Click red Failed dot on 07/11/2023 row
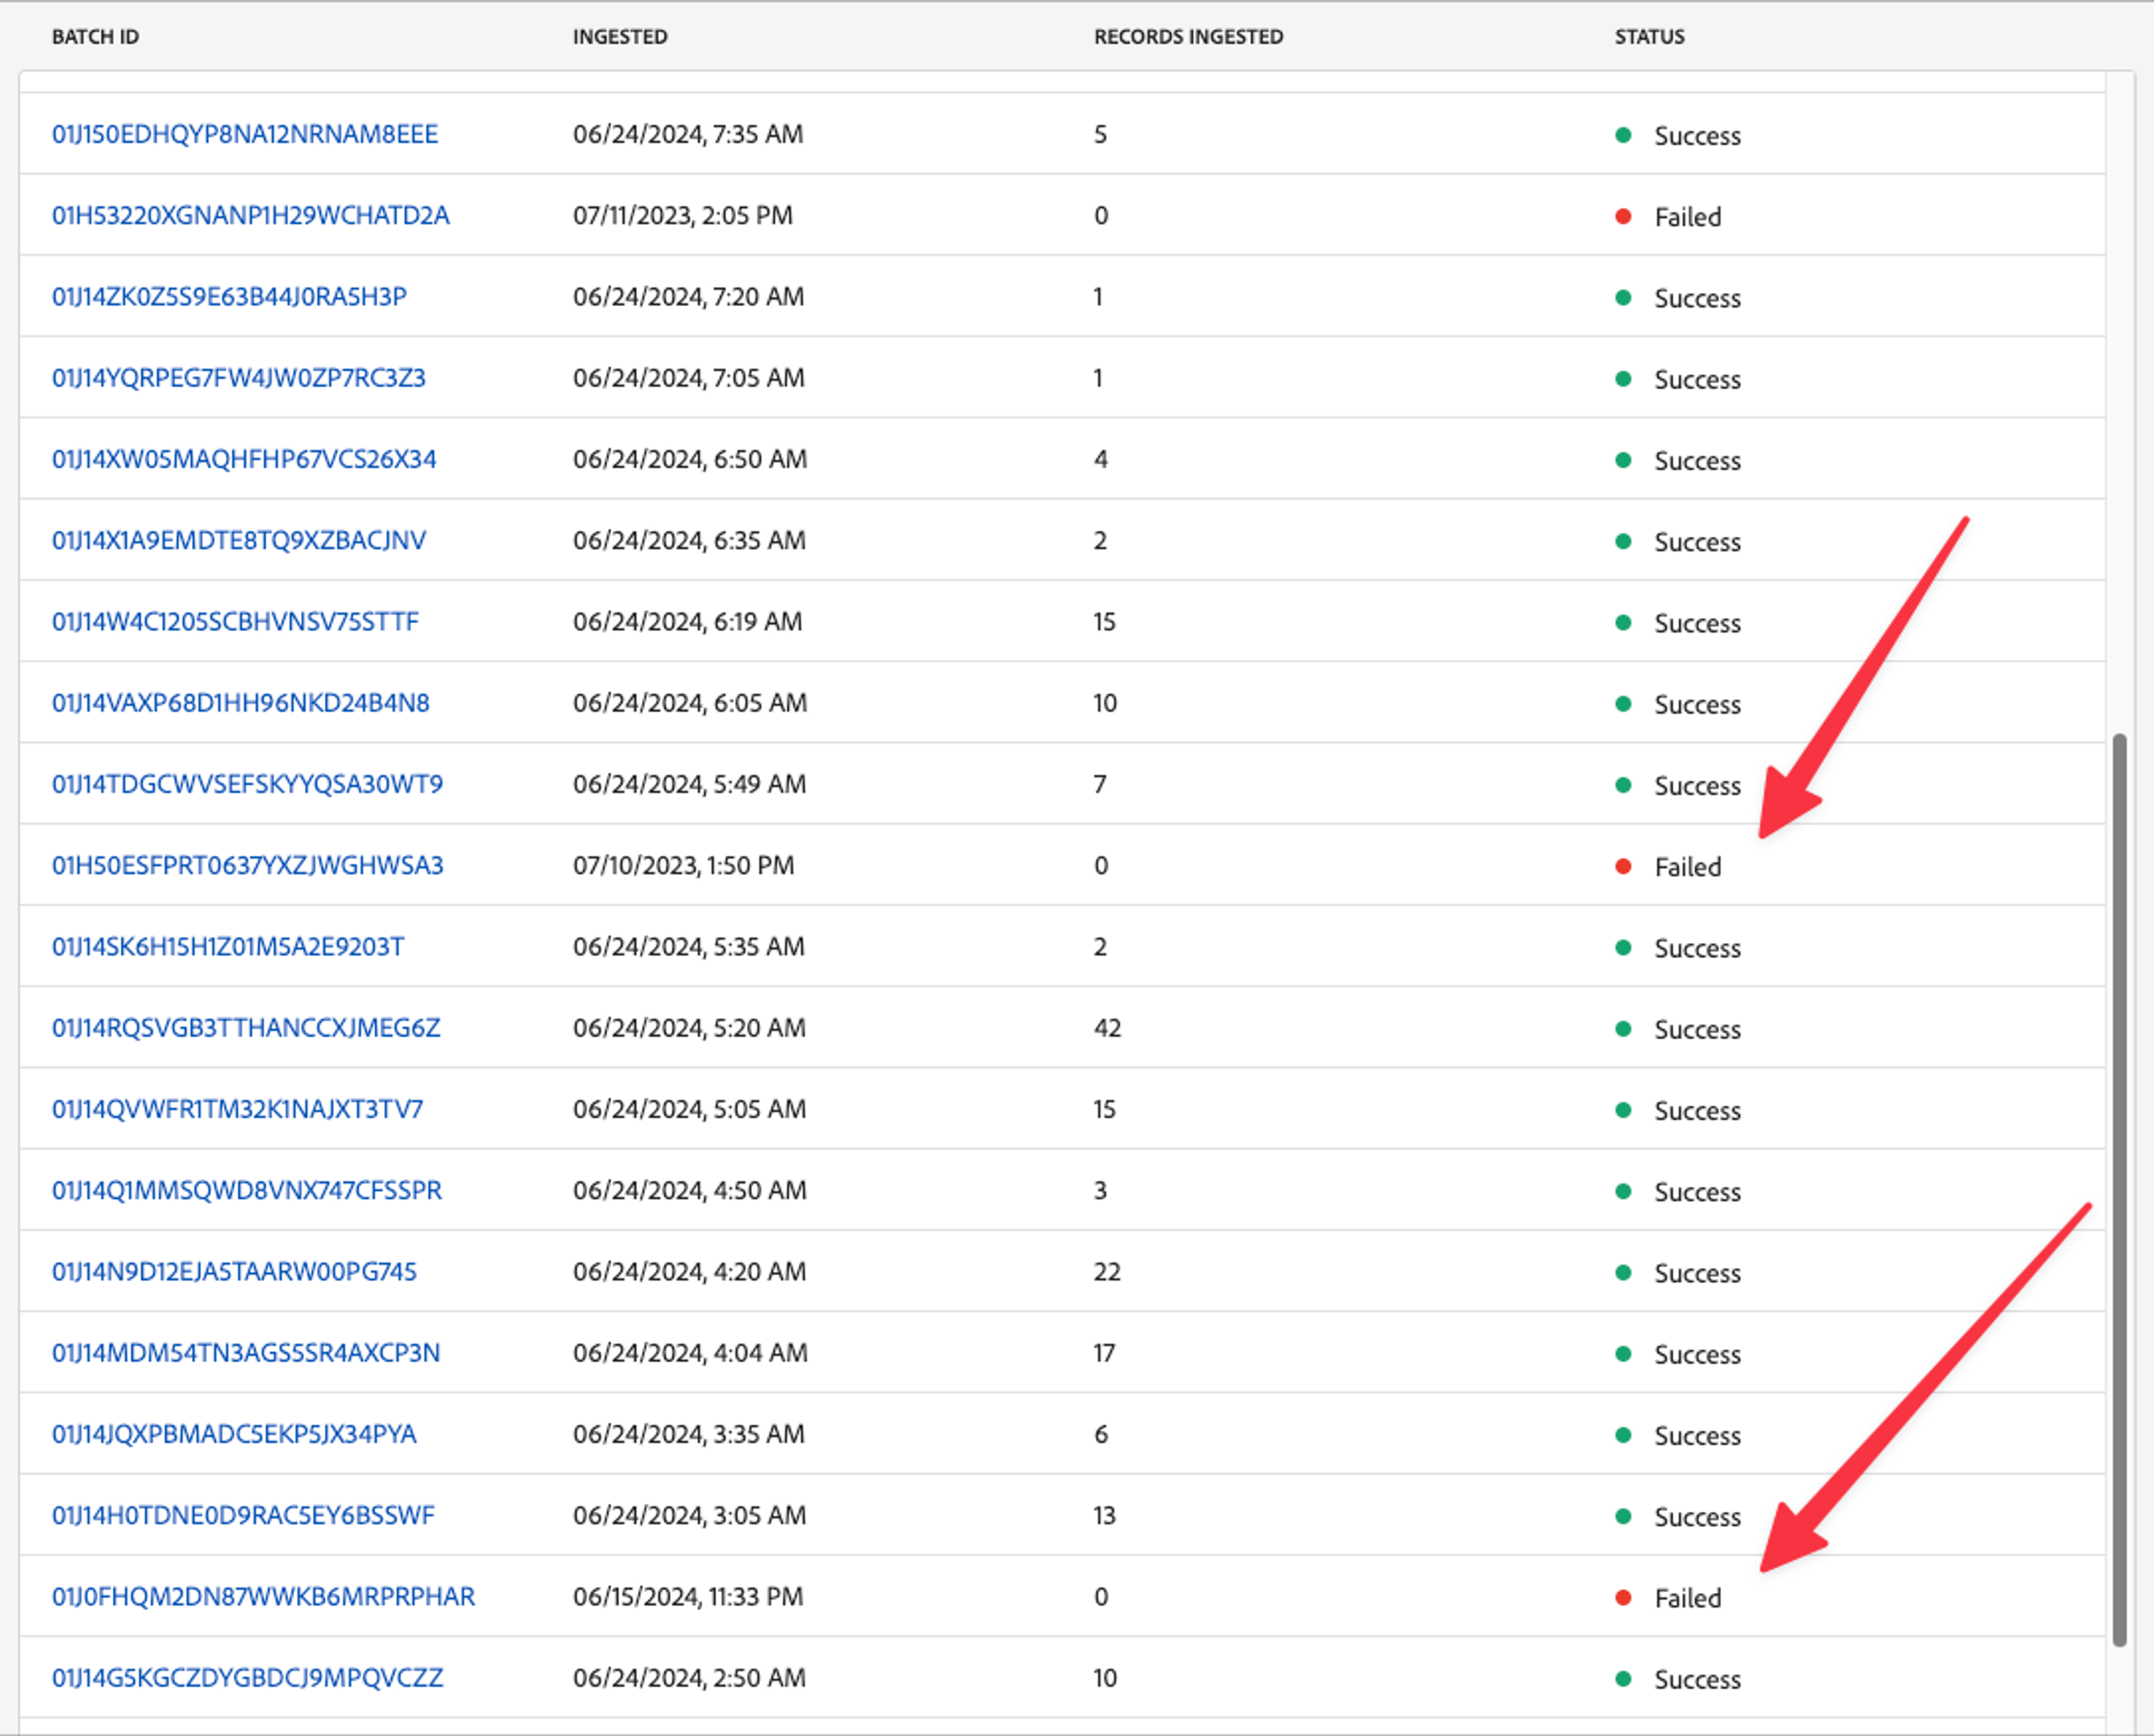 click(x=1623, y=216)
